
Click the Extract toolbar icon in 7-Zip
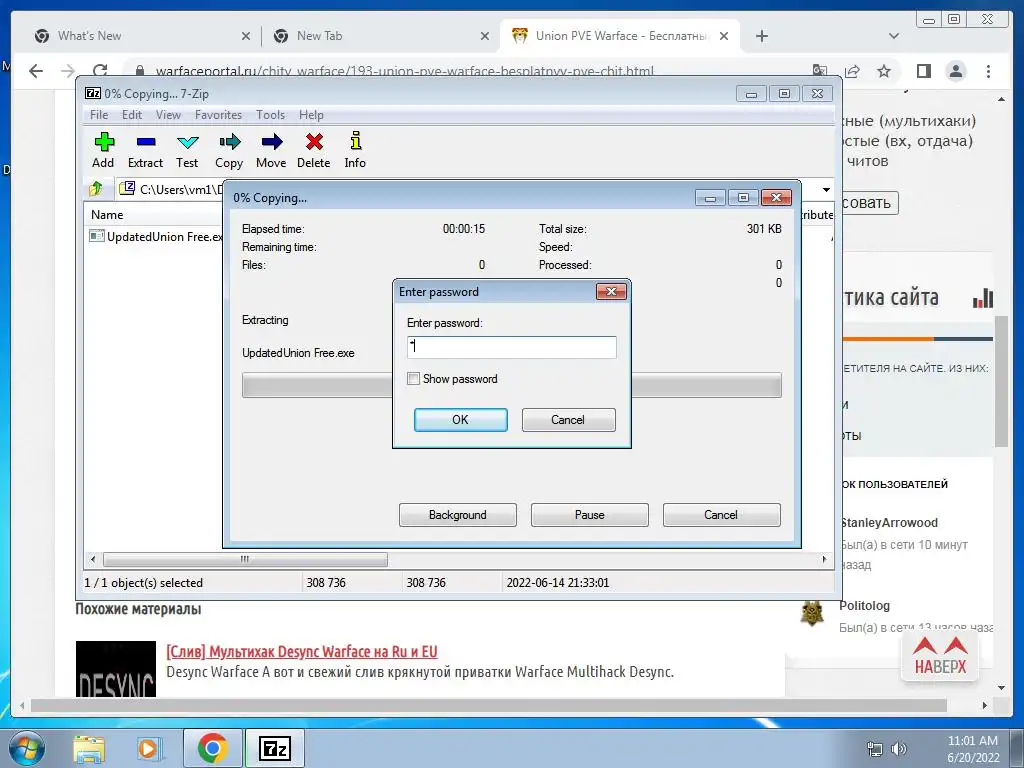coord(146,142)
